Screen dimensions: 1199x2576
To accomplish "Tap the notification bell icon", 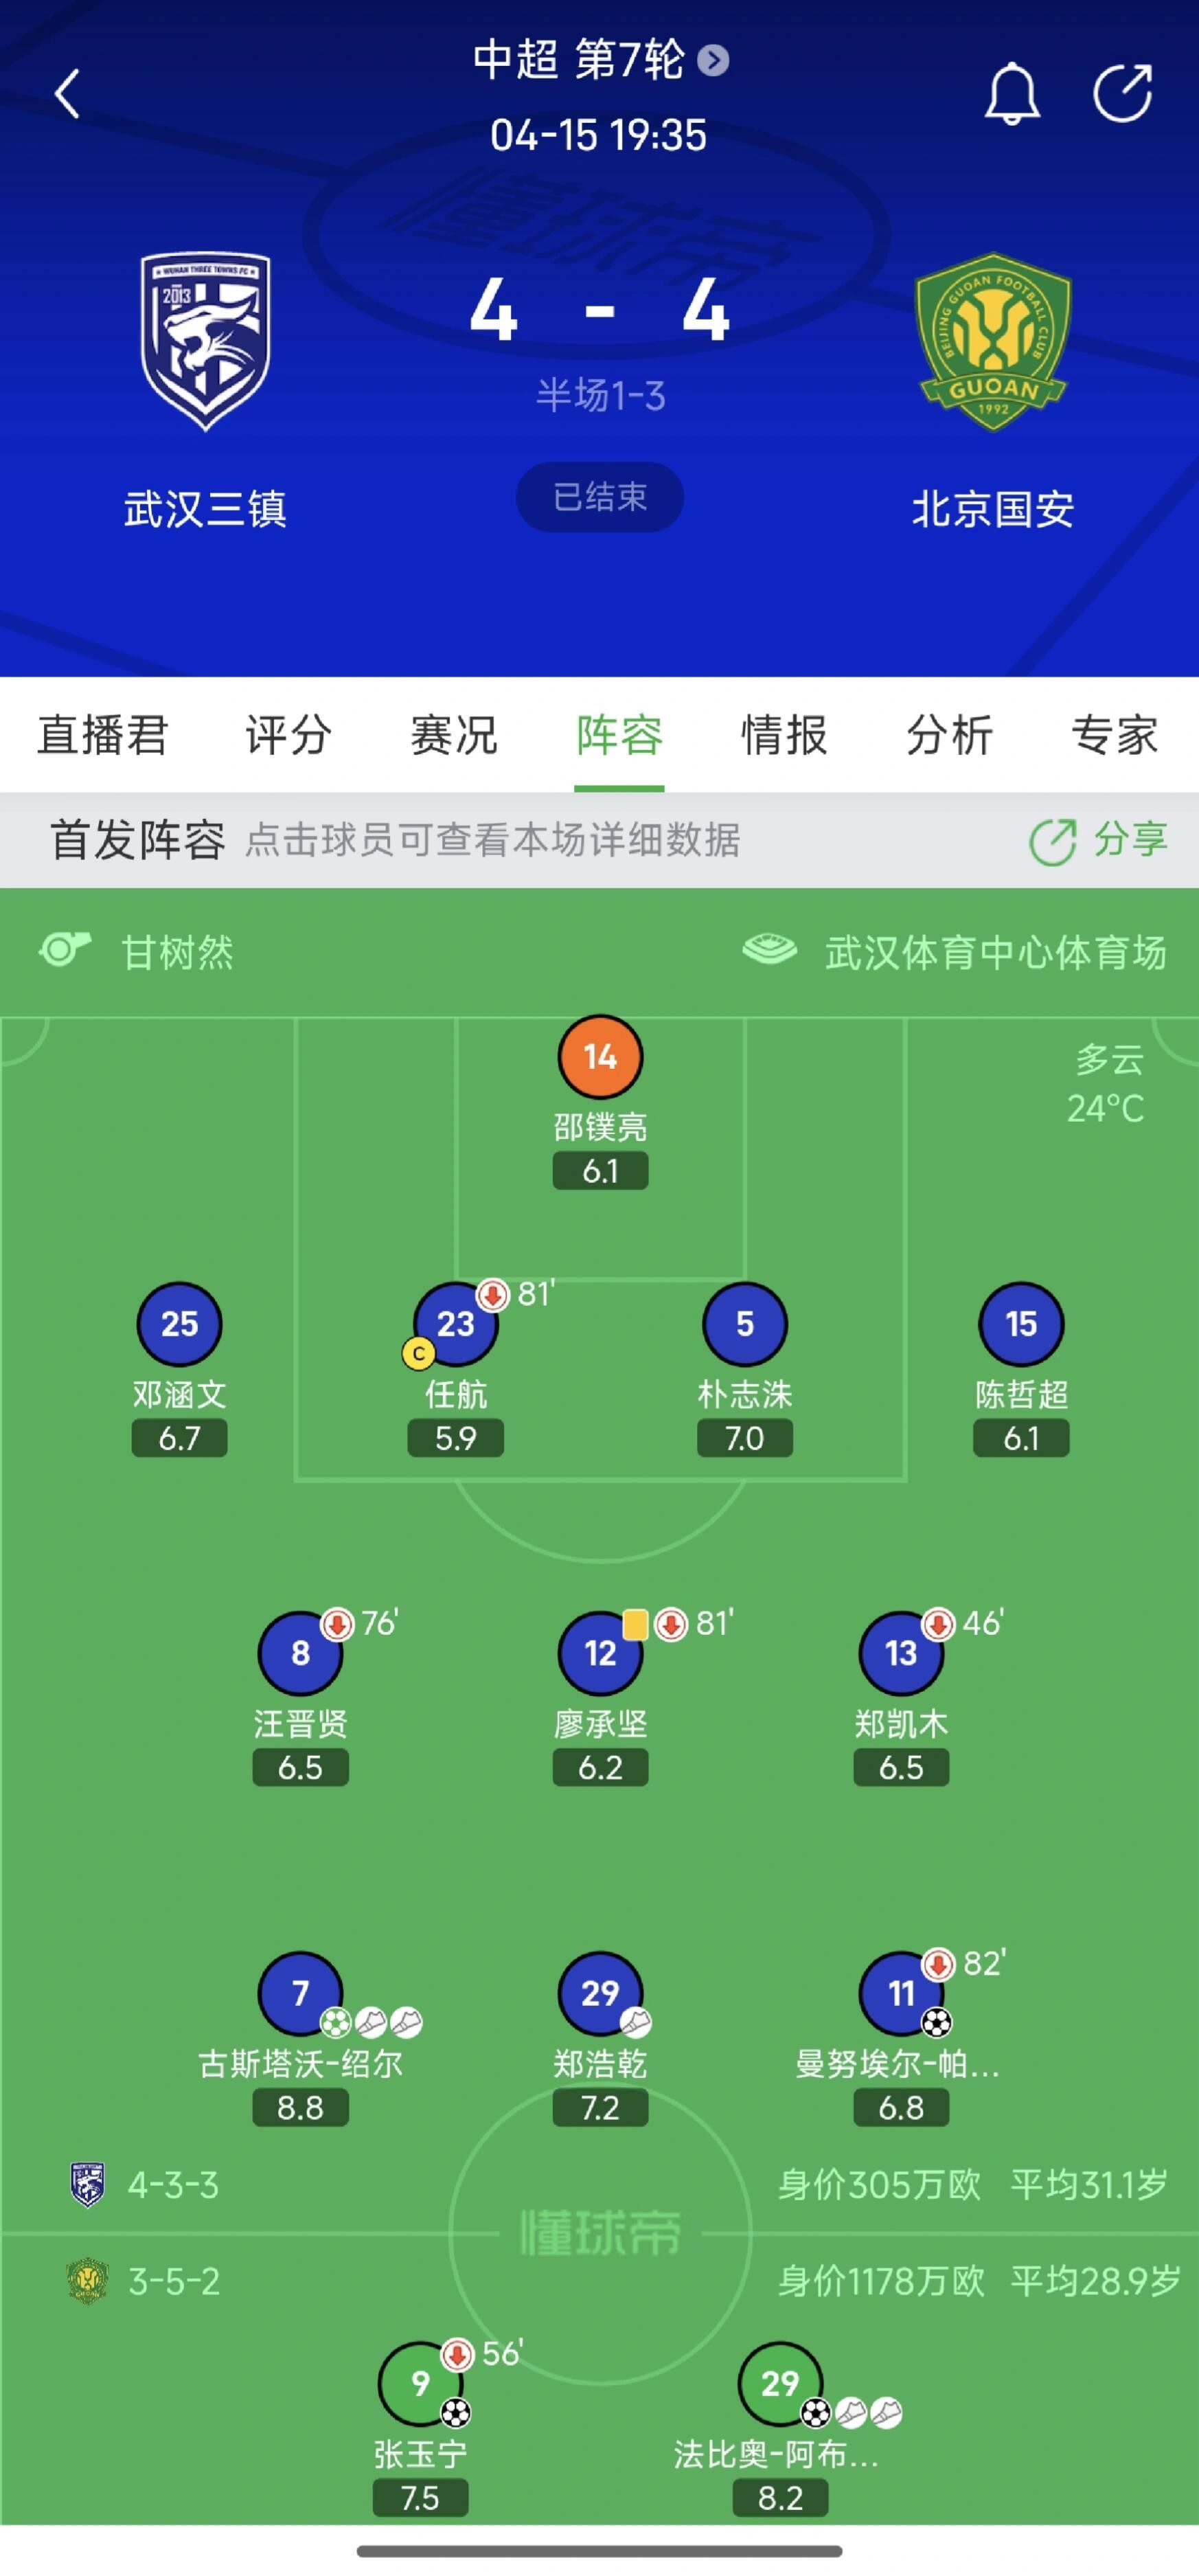I will click(1012, 94).
